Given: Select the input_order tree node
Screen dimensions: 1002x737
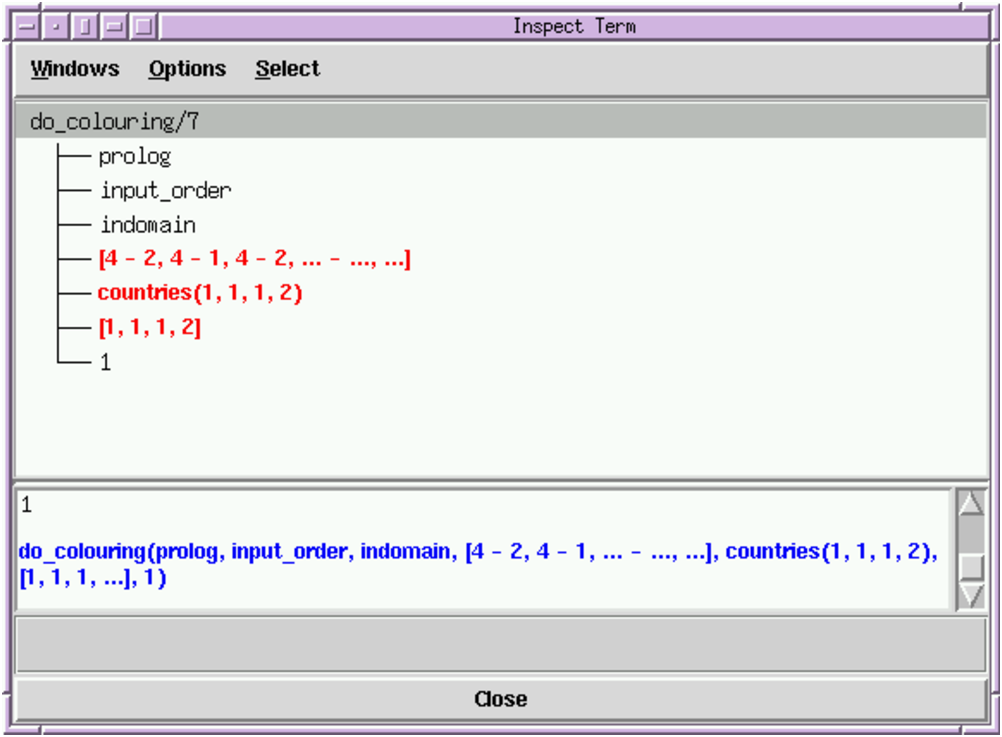Looking at the screenshot, I should coord(166,191).
